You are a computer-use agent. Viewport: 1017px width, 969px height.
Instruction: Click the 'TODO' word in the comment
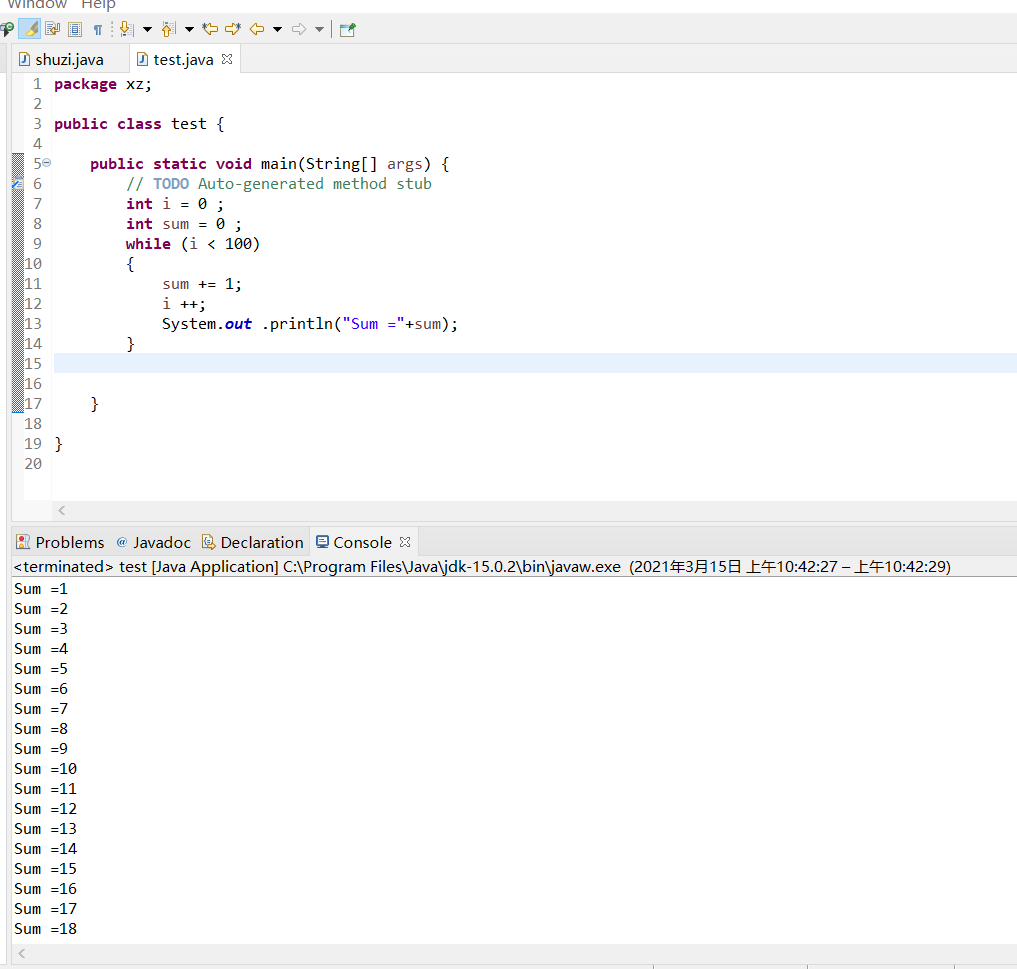click(x=171, y=184)
